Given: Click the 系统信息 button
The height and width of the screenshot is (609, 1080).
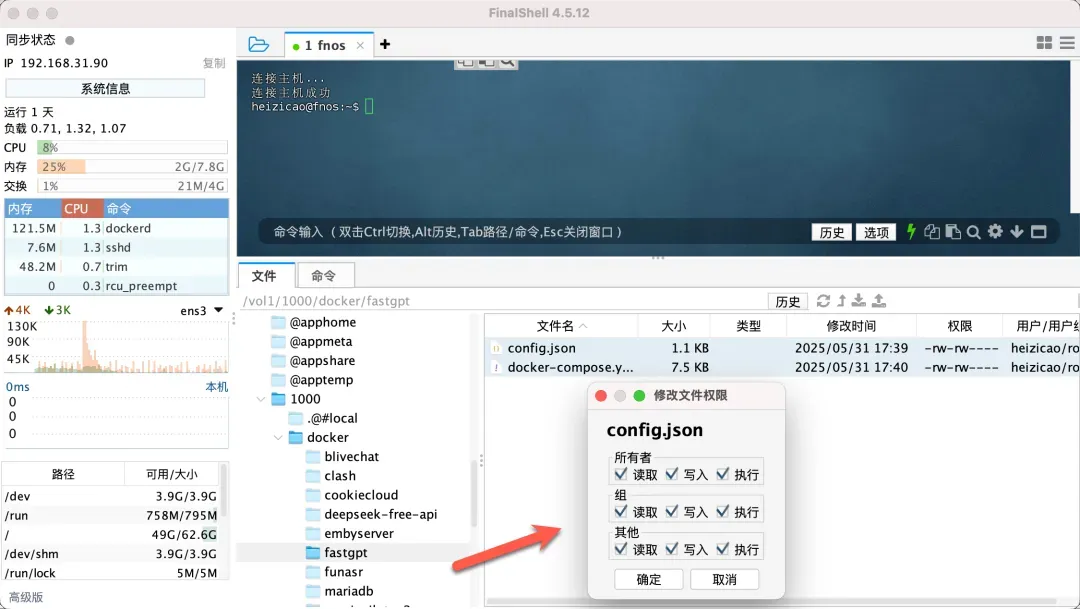Looking at the screenshot, I should [105, 88].
